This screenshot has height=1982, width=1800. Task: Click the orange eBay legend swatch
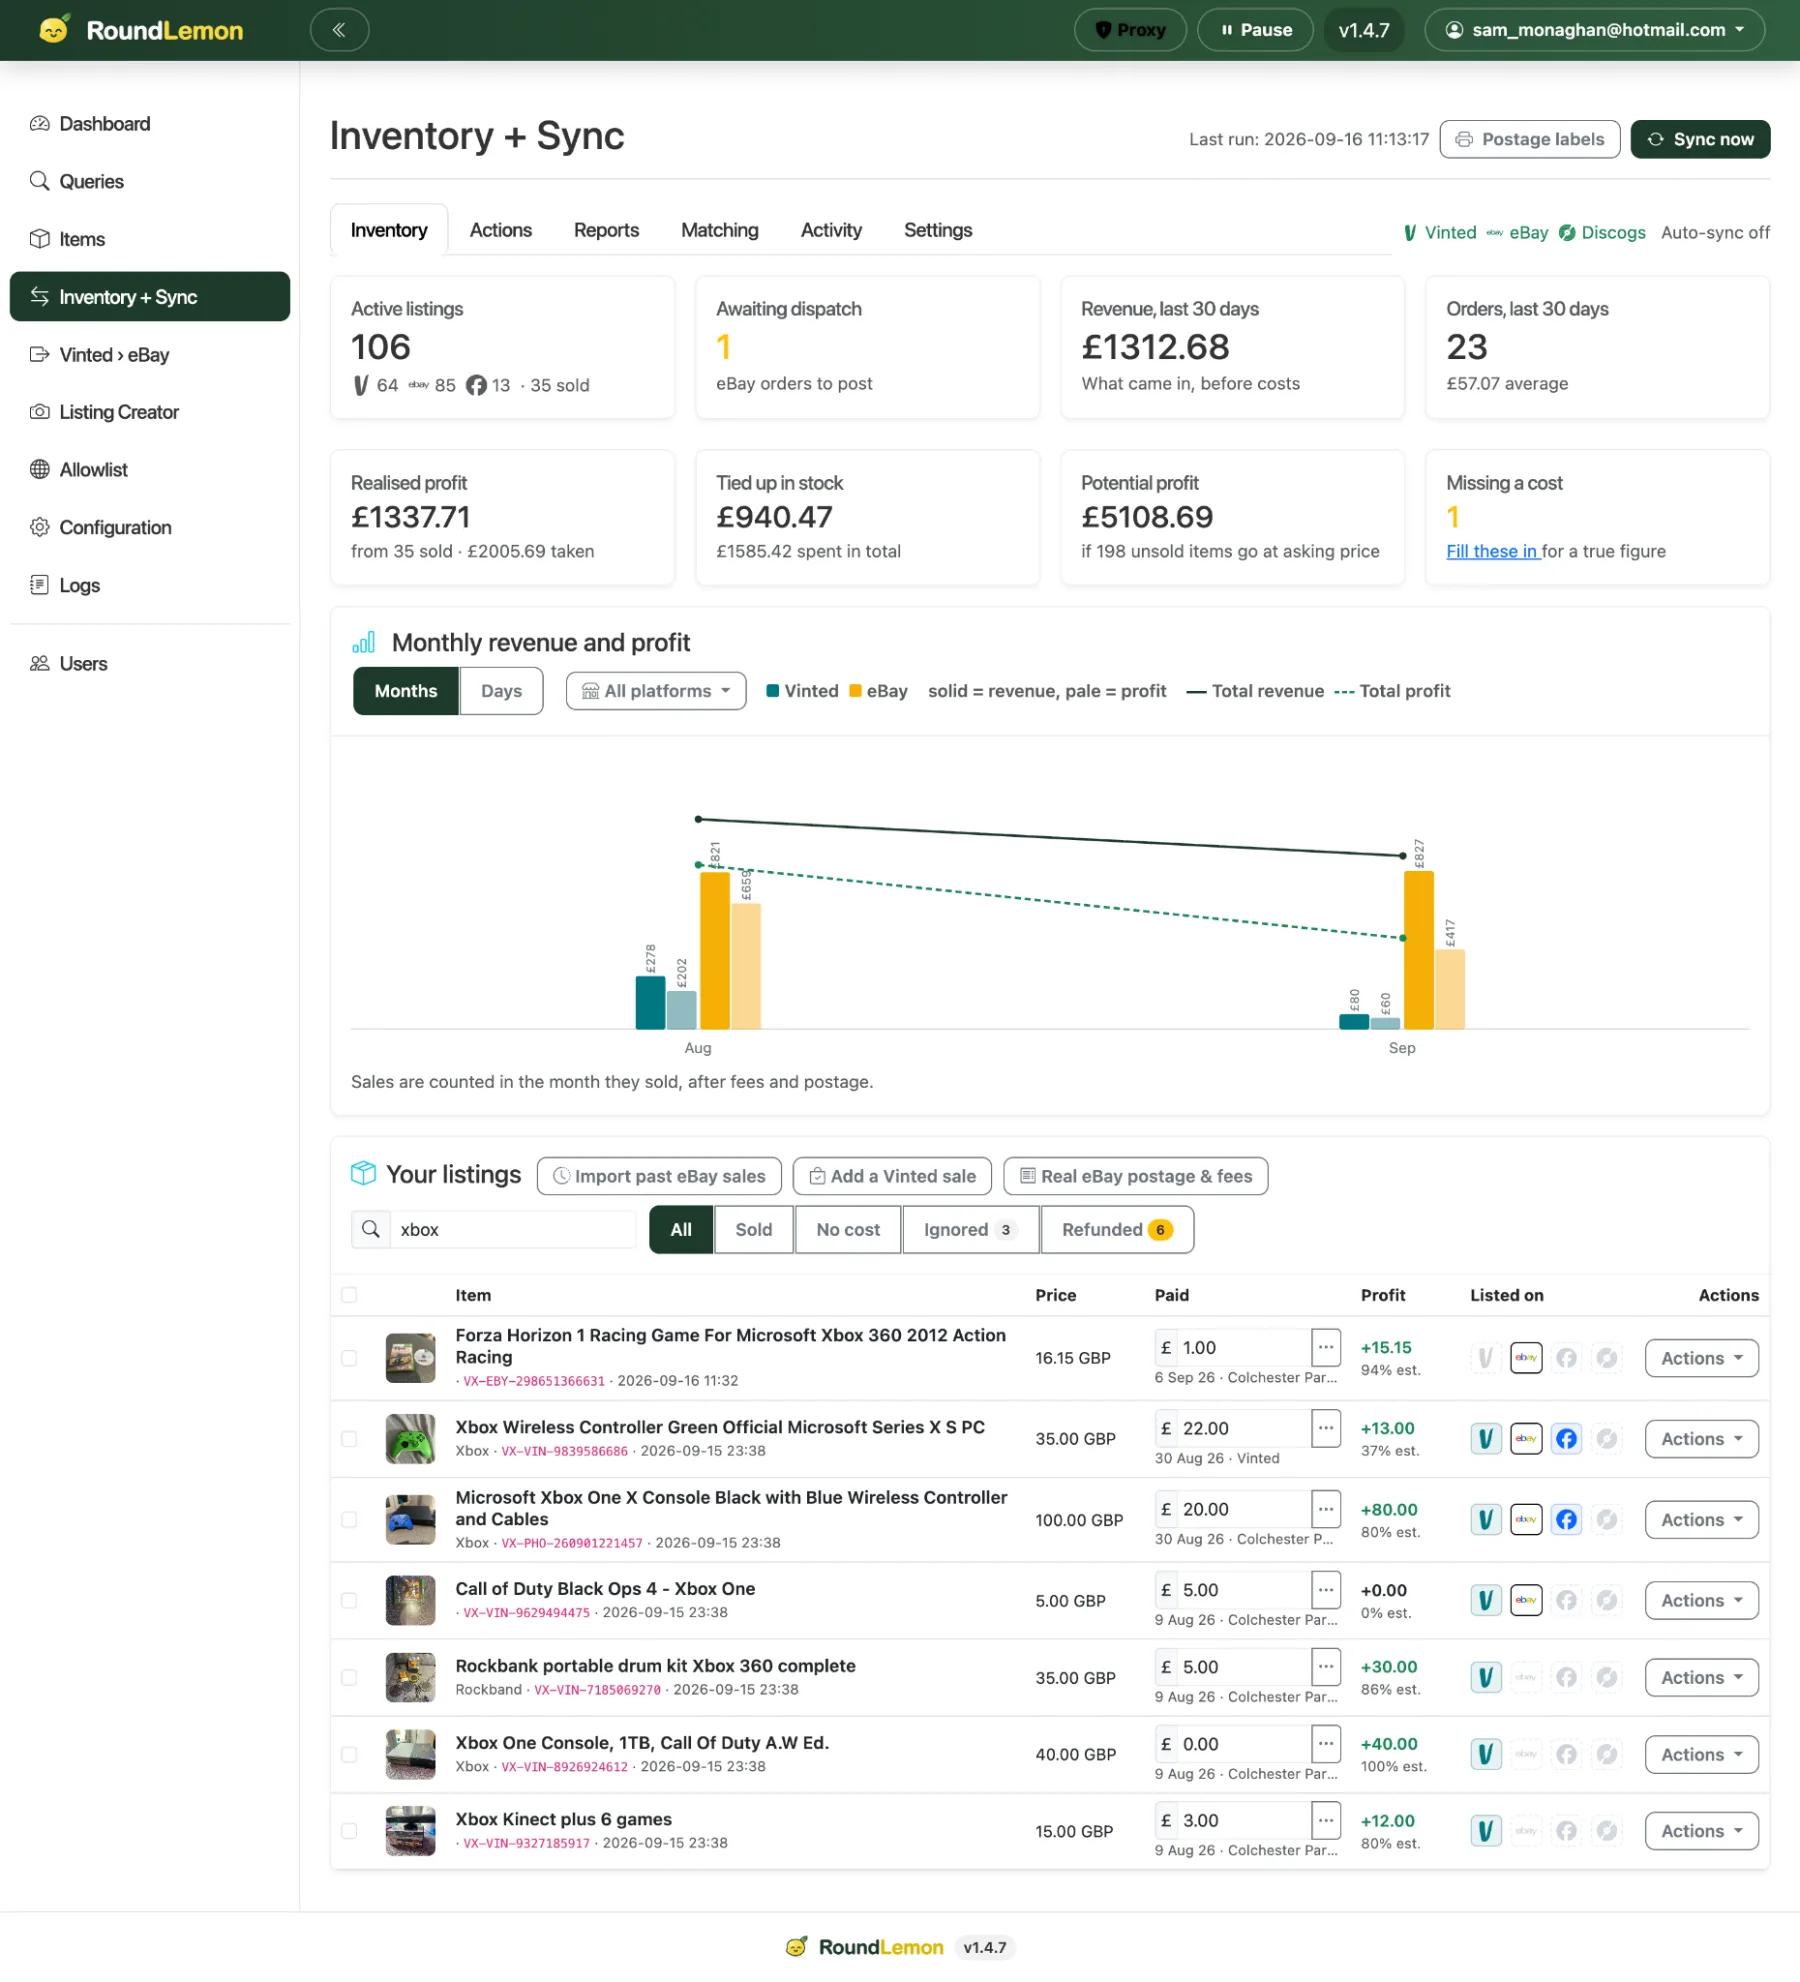coord(855,691)
